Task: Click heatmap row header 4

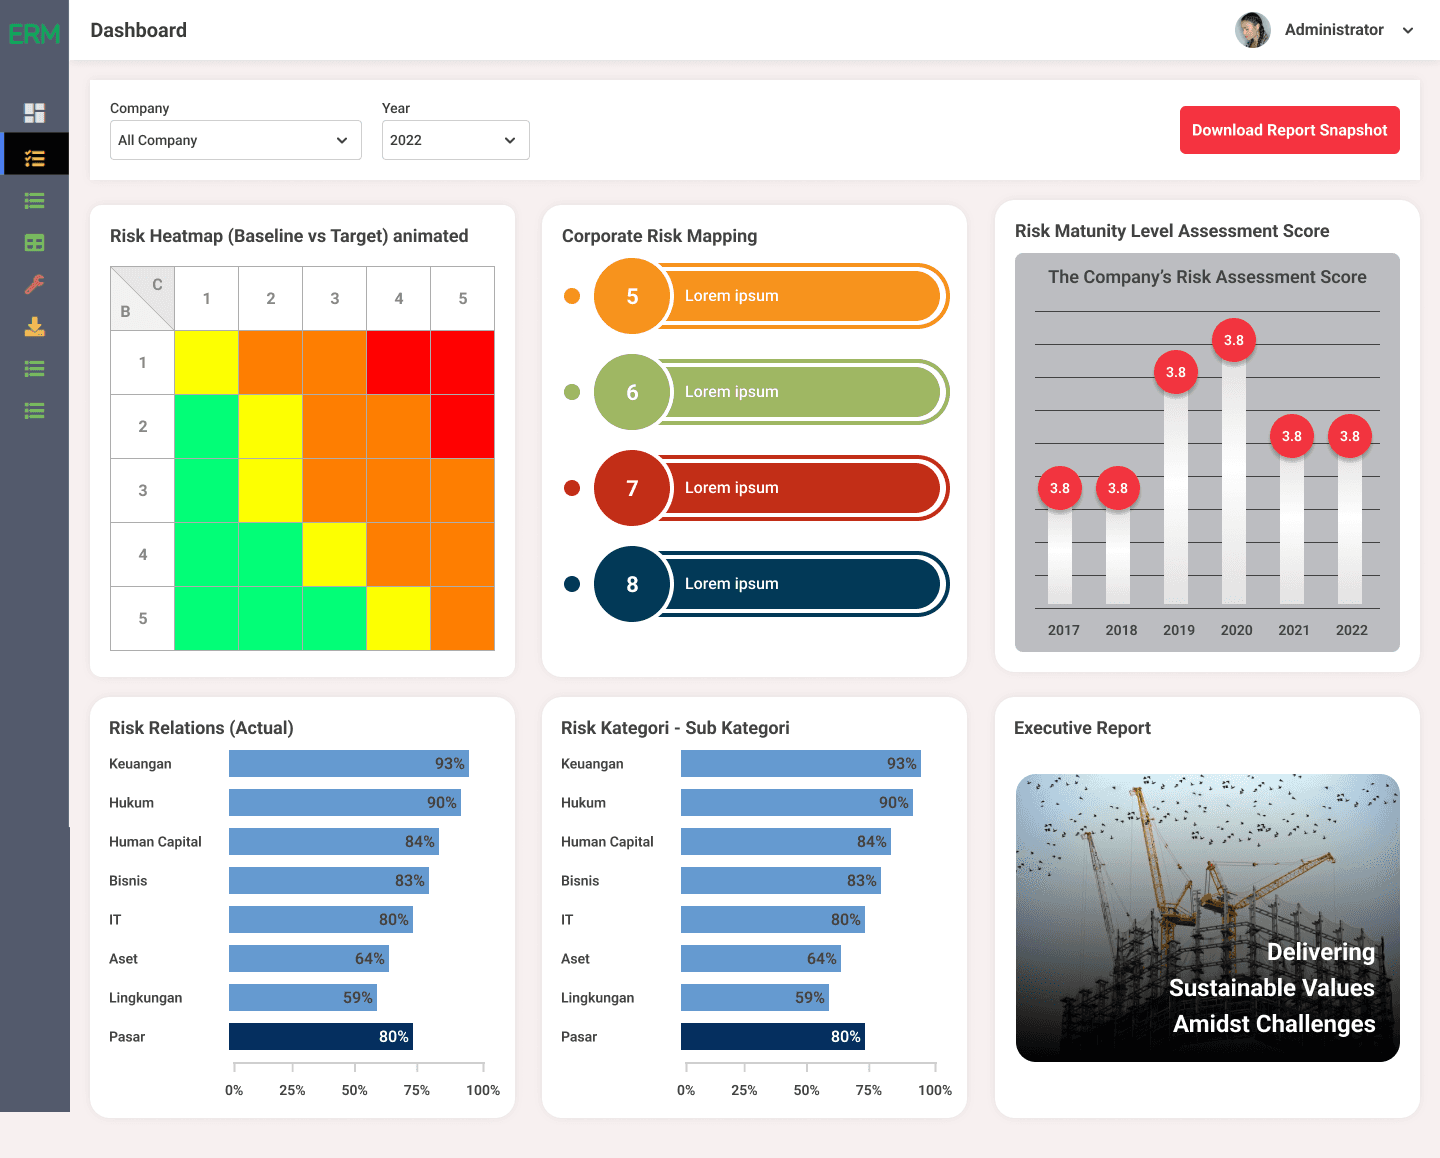Action: (x=143, y=554)
